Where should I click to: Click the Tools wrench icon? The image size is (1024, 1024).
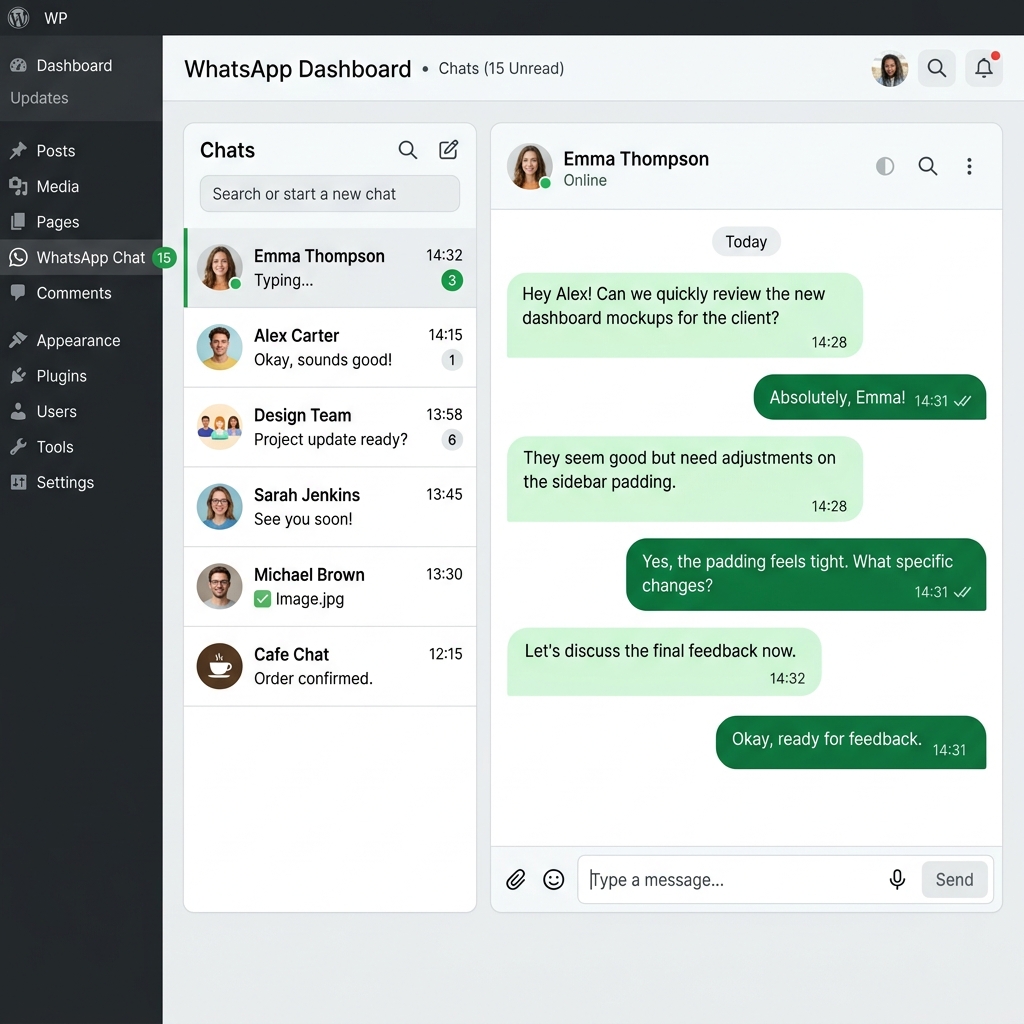tap(18, 447)
